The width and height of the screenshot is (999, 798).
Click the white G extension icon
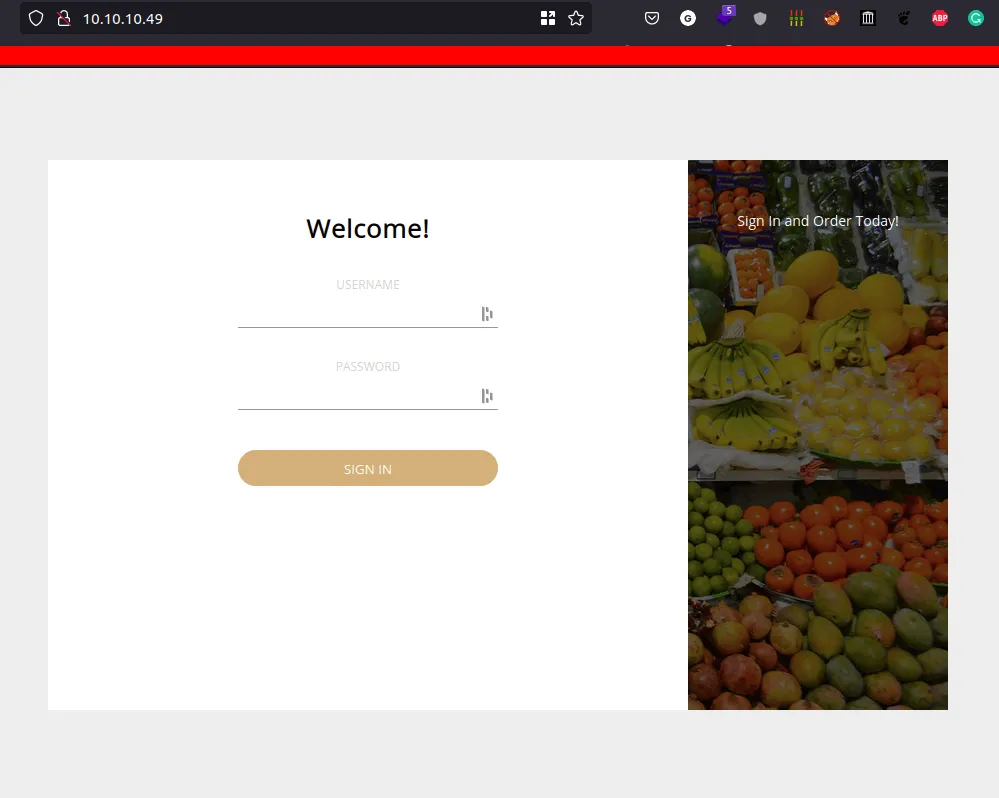pos(687,18)
